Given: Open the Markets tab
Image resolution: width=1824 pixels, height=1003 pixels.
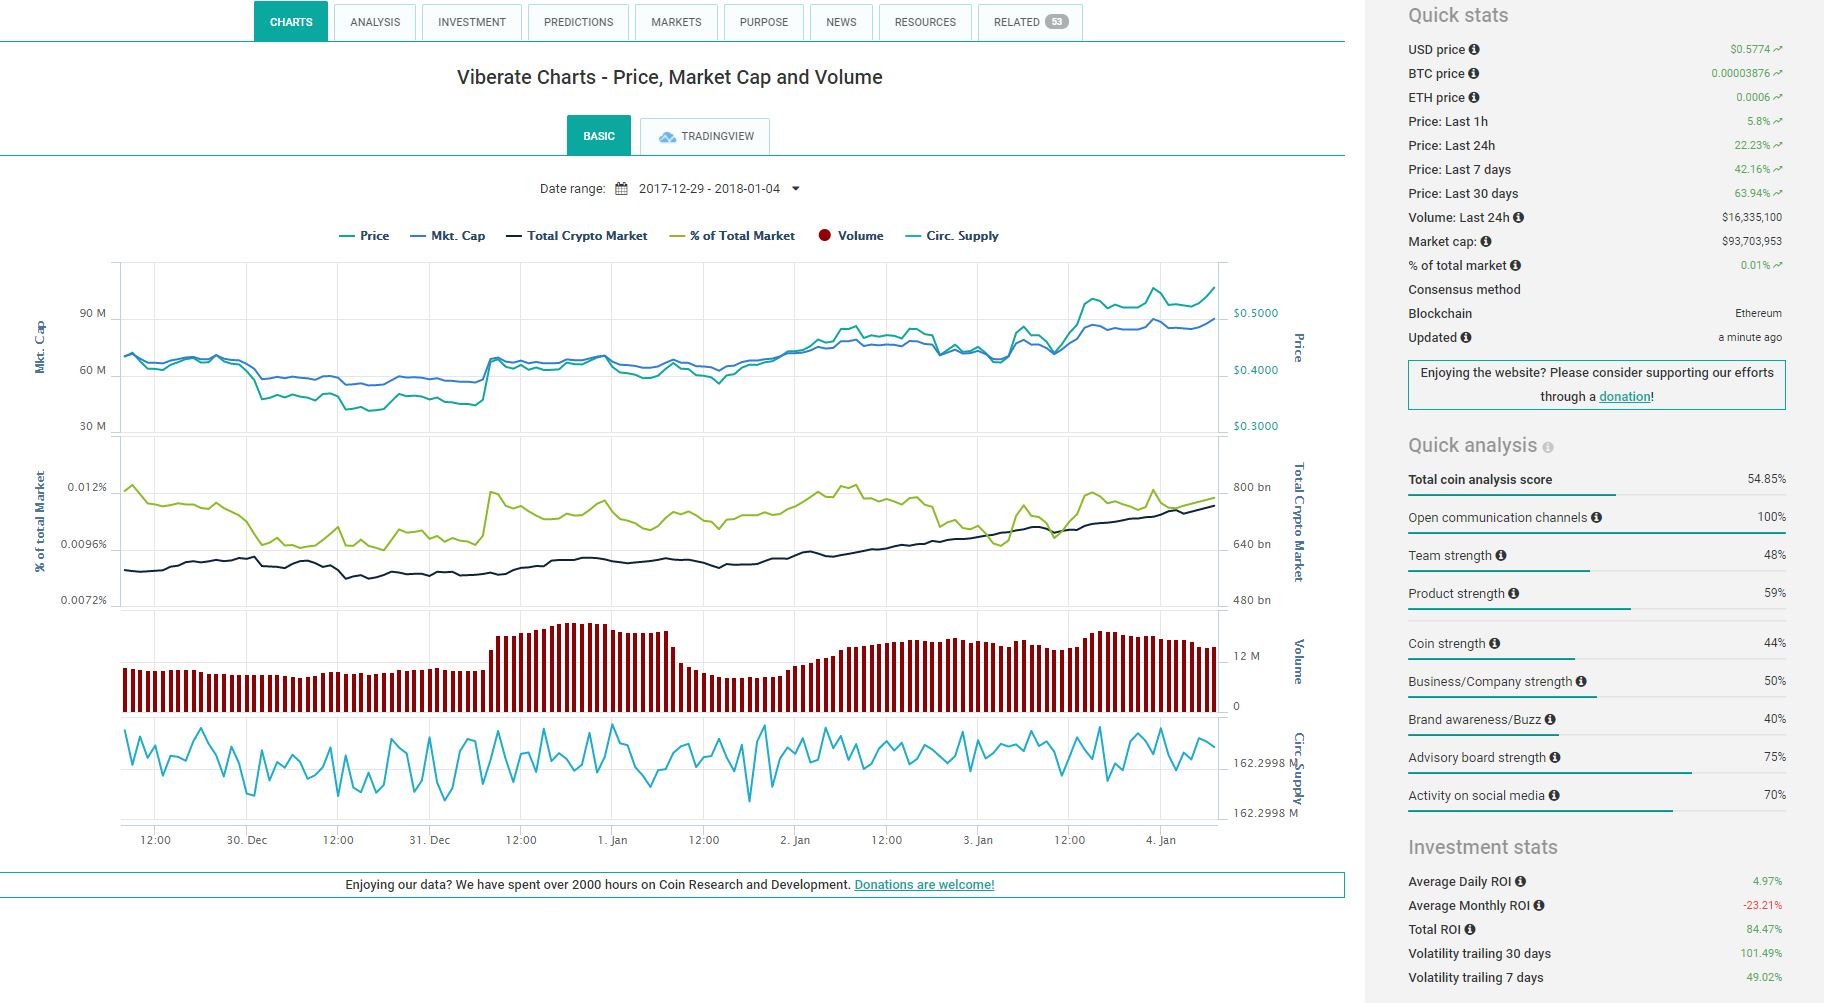Looking at the screenshot, I should coord(676,22).
